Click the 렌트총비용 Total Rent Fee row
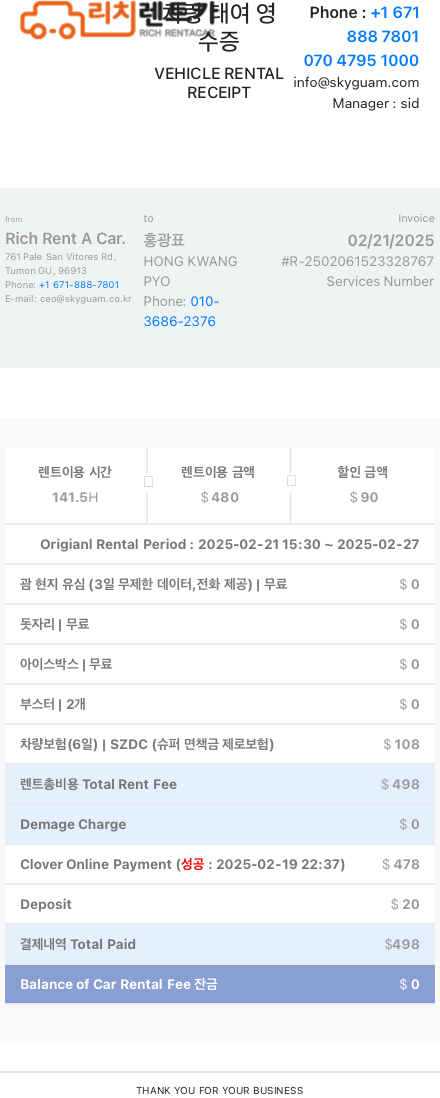 220,784
